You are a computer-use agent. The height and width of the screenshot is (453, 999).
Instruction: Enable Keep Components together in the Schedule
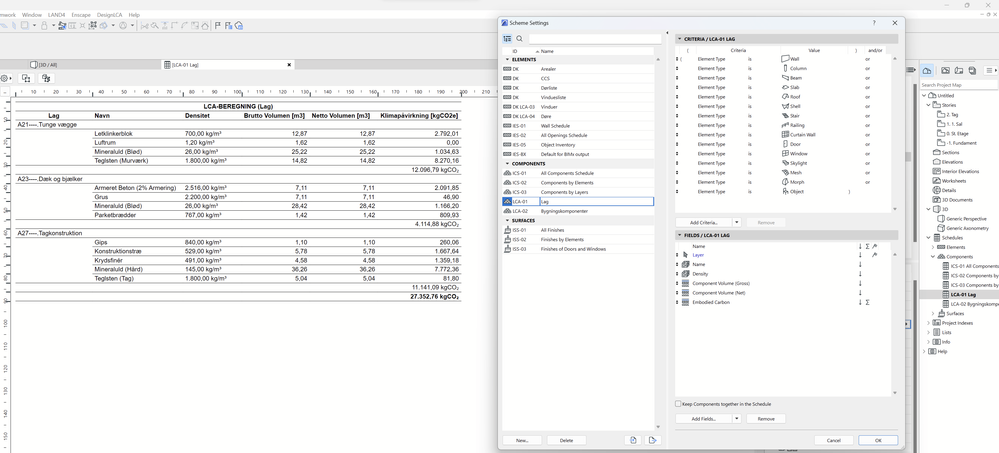[679, 404]
